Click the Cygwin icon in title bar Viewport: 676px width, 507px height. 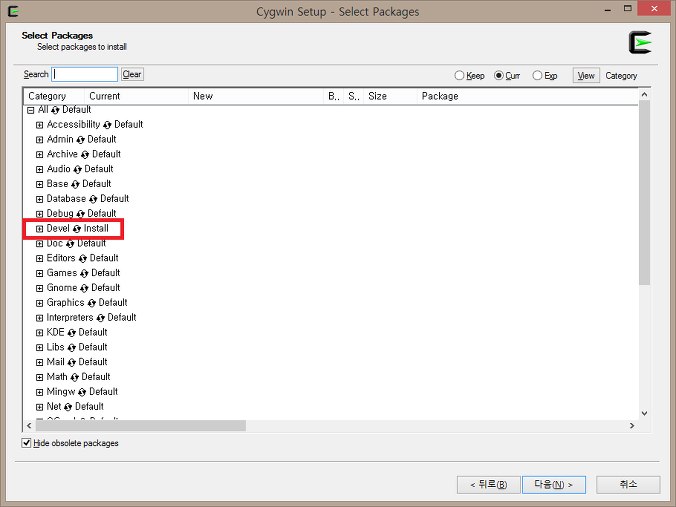13,11
